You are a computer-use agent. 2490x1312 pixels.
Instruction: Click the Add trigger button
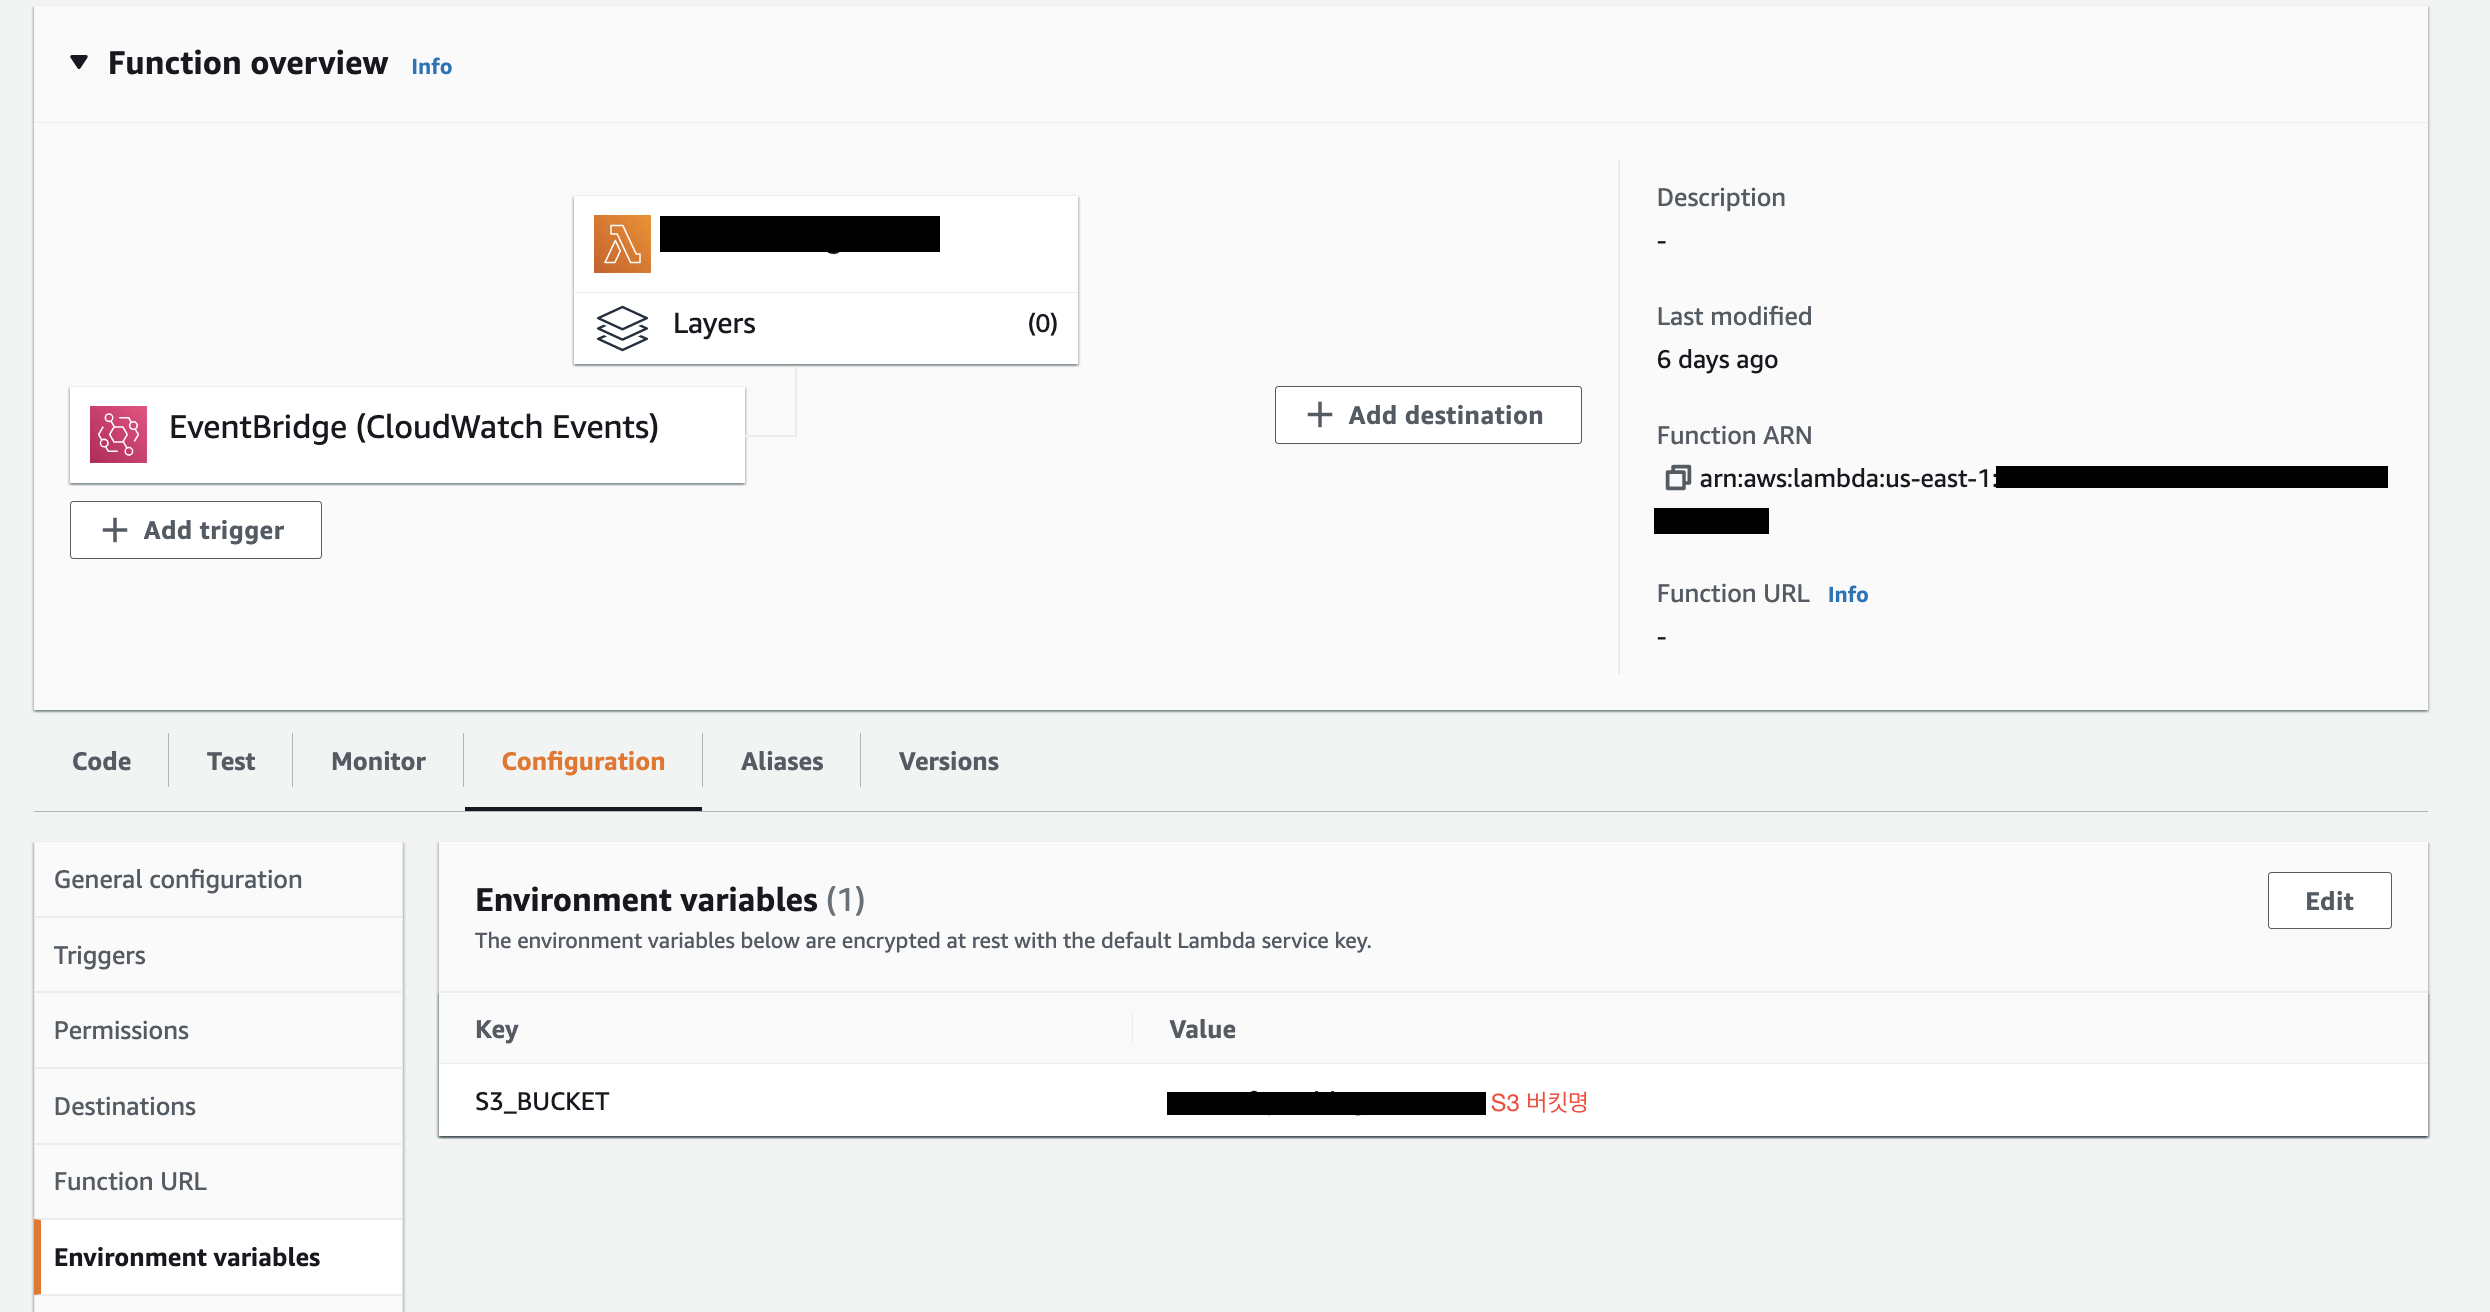pos(196,530)
